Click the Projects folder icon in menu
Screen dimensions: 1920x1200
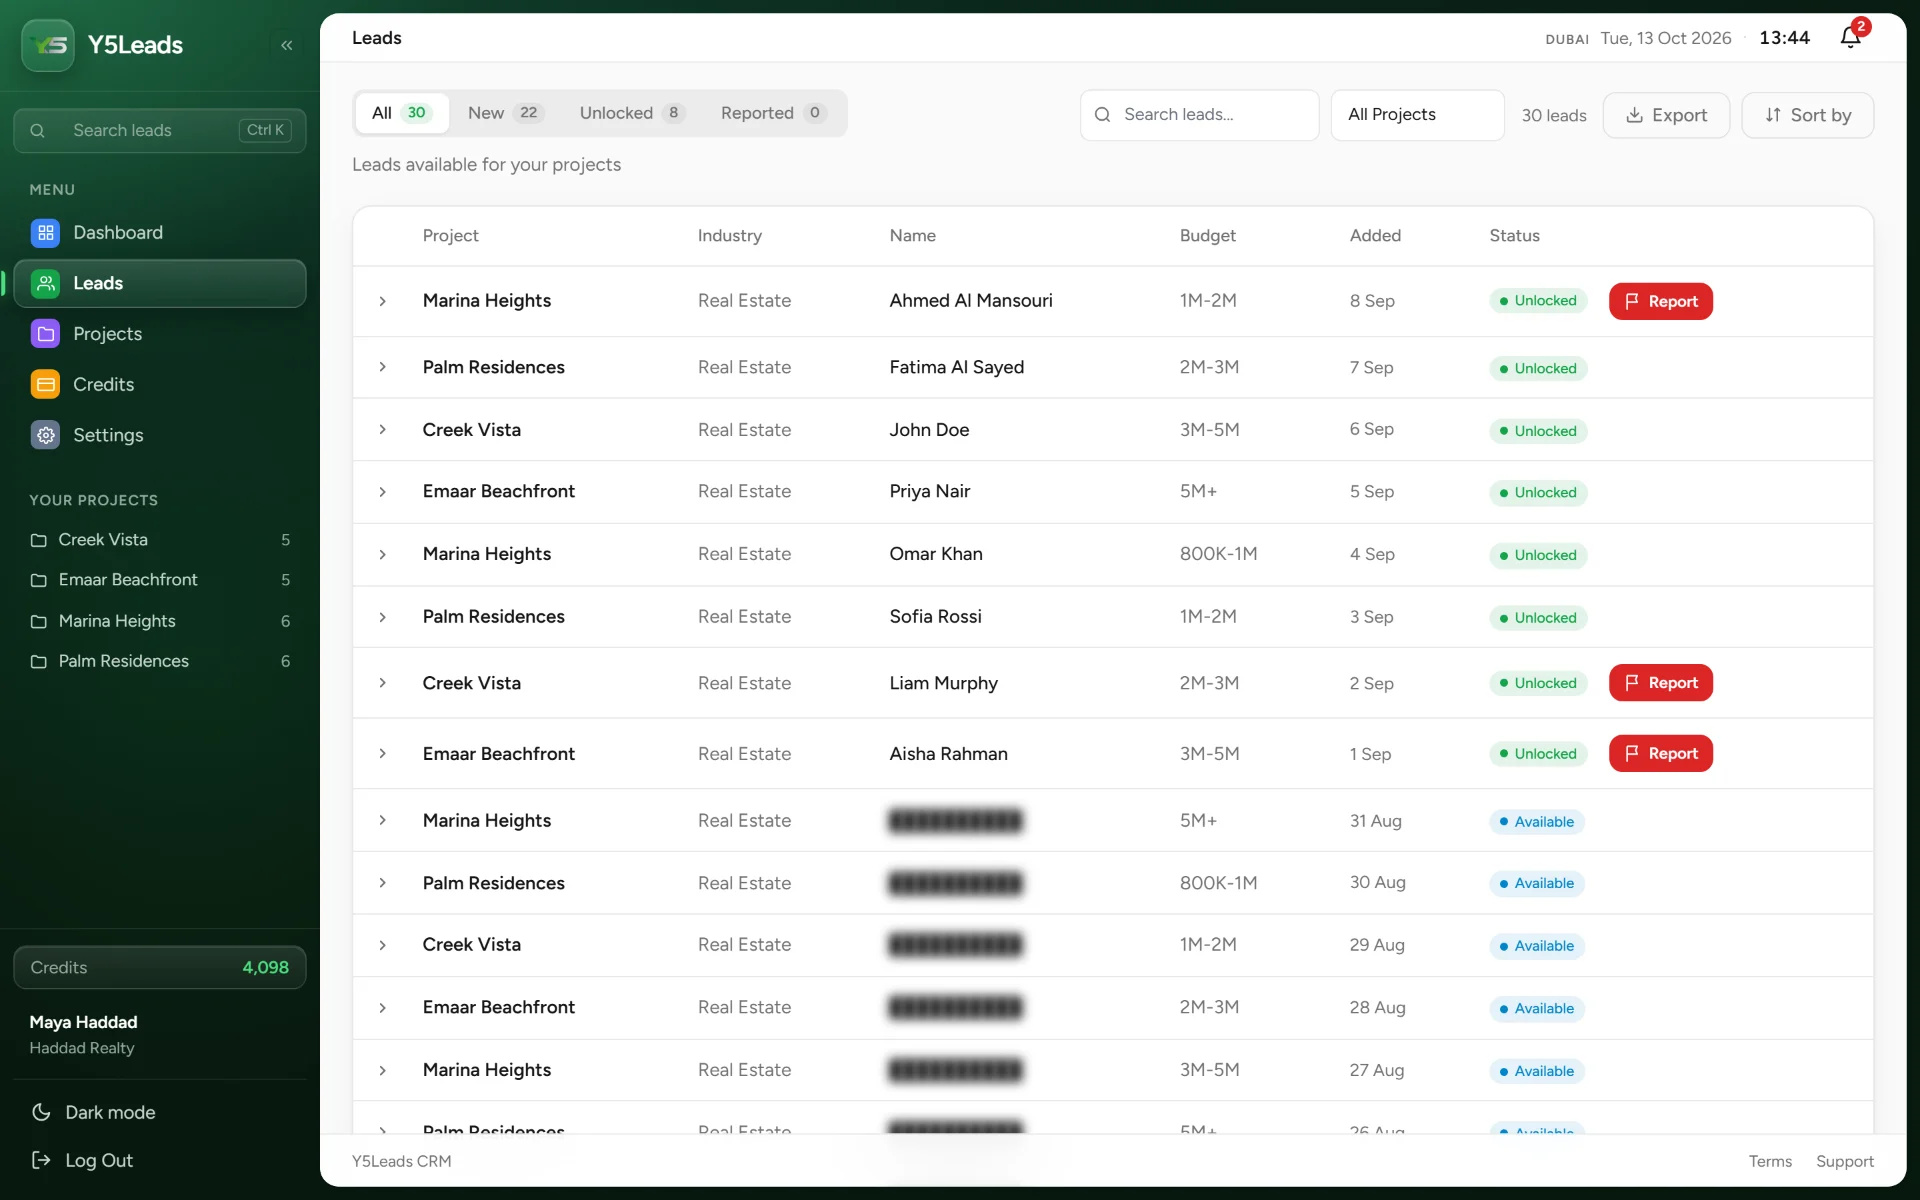(45, 334)
